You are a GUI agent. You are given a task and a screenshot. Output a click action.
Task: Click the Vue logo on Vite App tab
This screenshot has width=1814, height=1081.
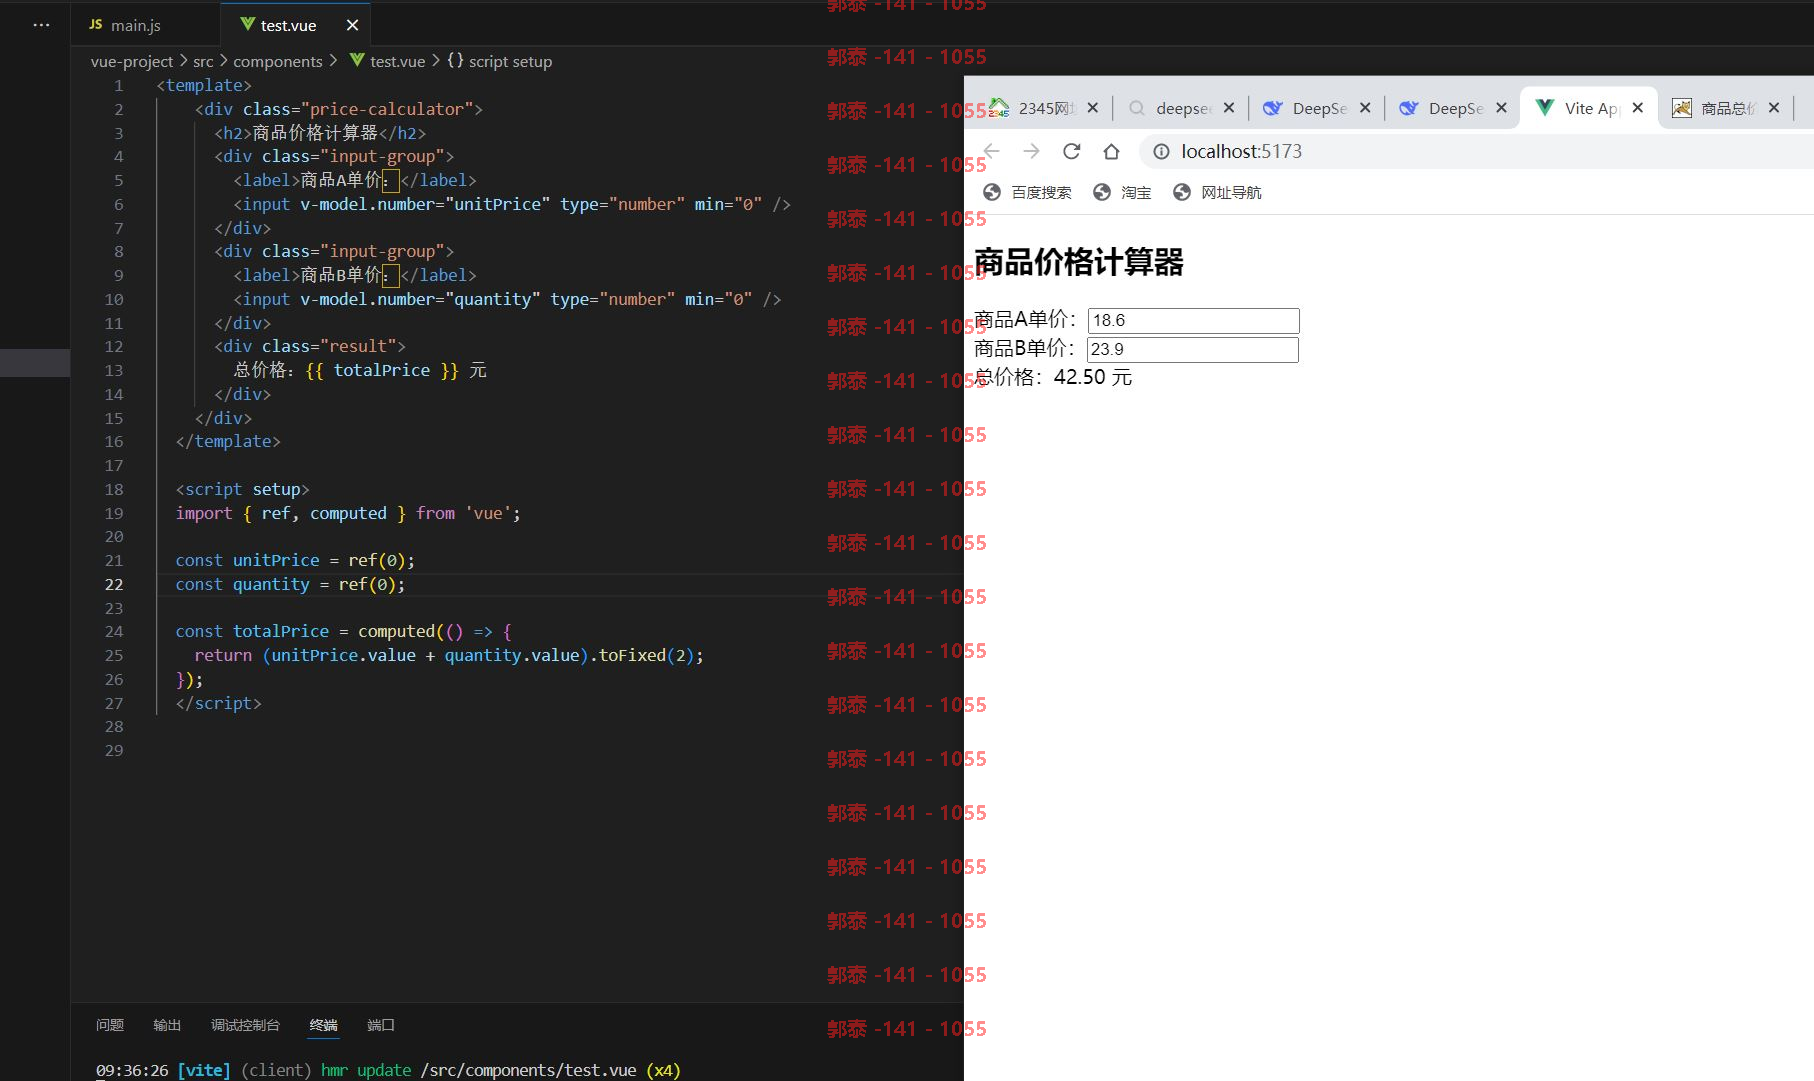[x=1545, y=107]
